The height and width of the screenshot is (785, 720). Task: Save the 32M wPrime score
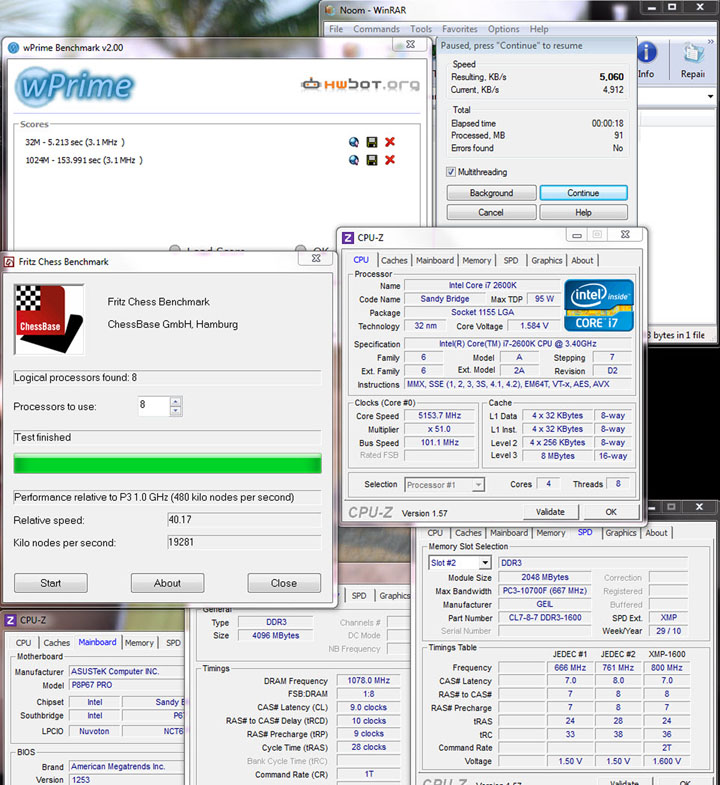tap(372, 142)
